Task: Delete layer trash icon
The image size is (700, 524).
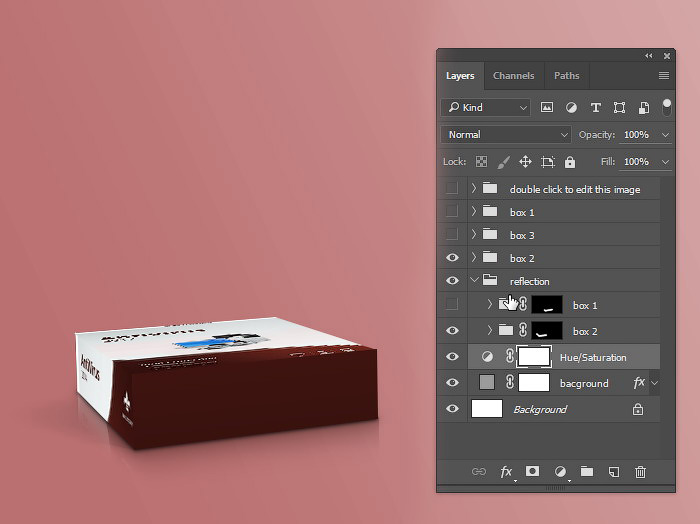Action: 640,472
